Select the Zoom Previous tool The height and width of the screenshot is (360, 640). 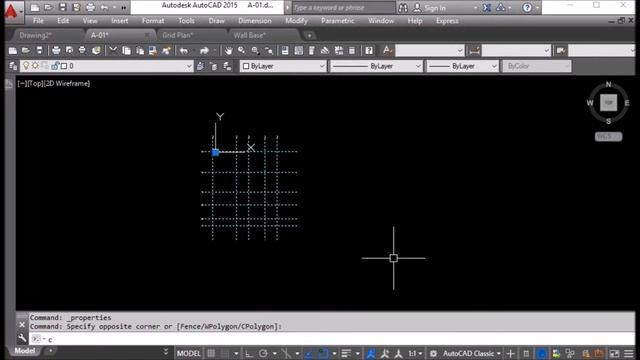click(x=269, y=51)
